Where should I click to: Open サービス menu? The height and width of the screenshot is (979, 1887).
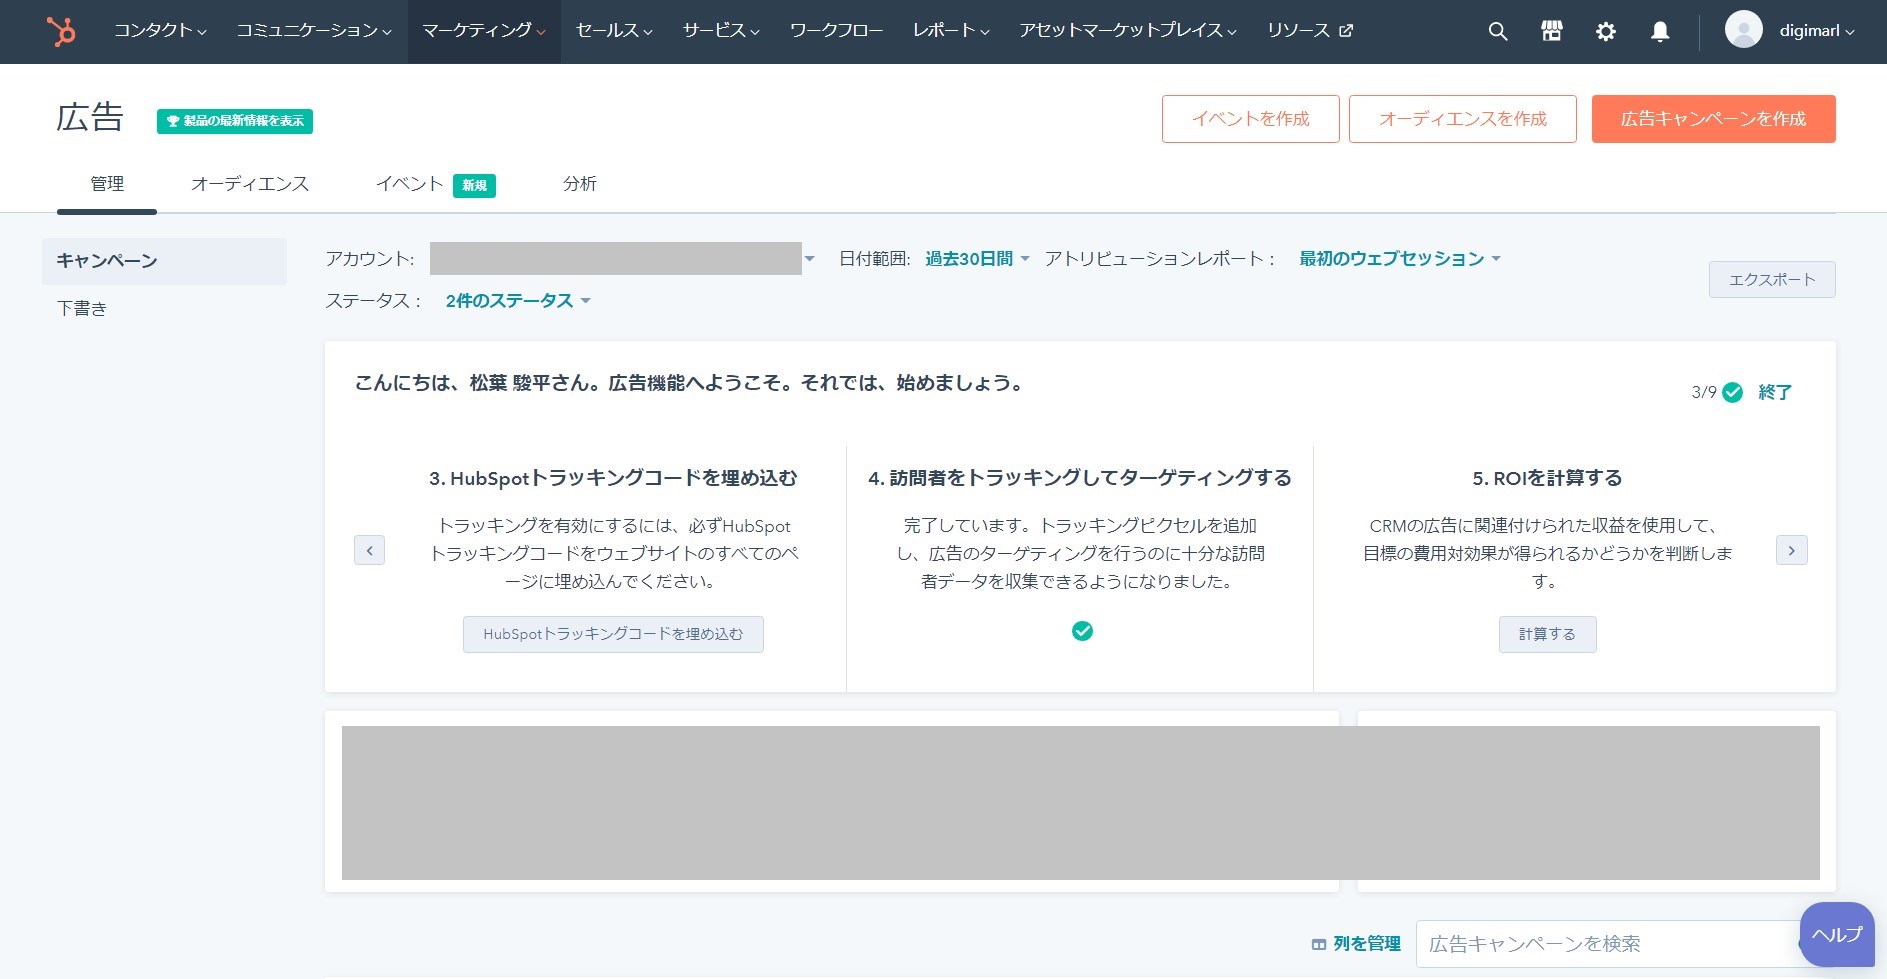pos(721,31)
